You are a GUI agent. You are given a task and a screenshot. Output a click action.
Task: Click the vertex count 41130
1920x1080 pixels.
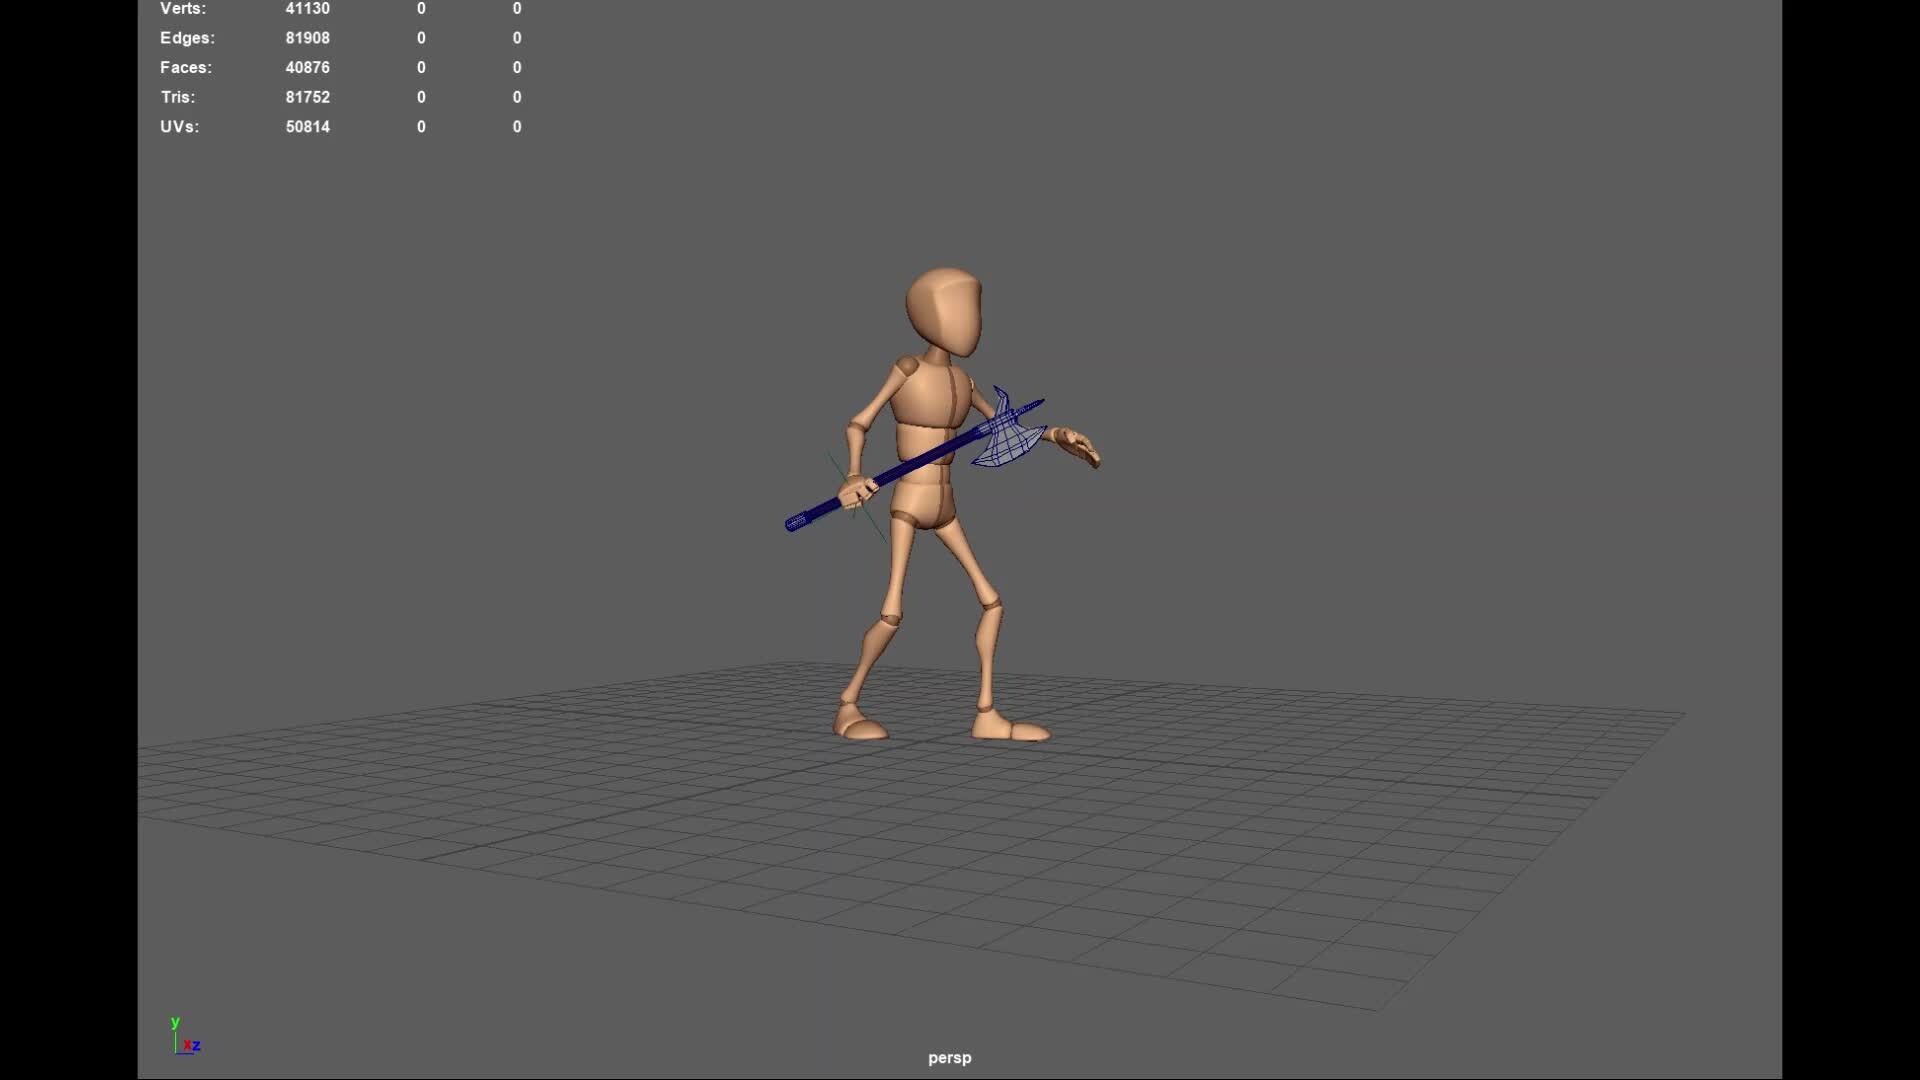click(307, 8)
